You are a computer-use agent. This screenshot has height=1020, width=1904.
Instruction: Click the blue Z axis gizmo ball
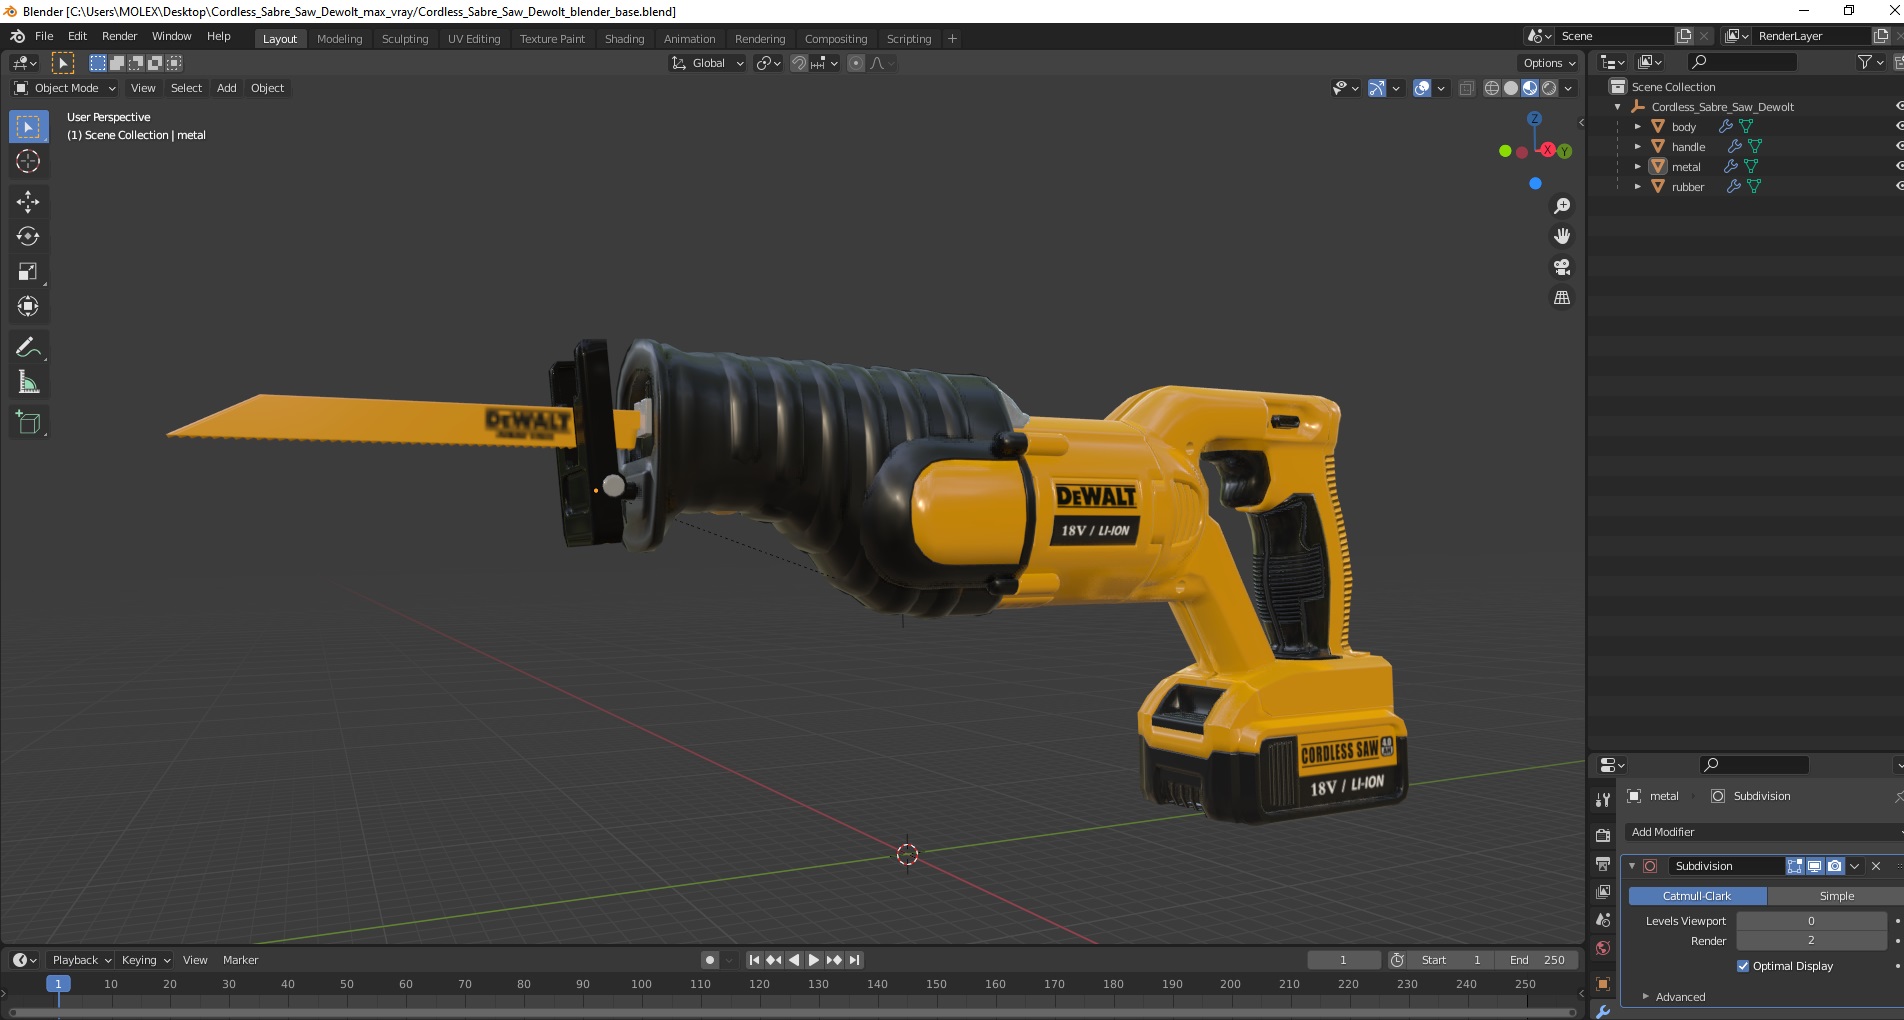pos(1534,118)
